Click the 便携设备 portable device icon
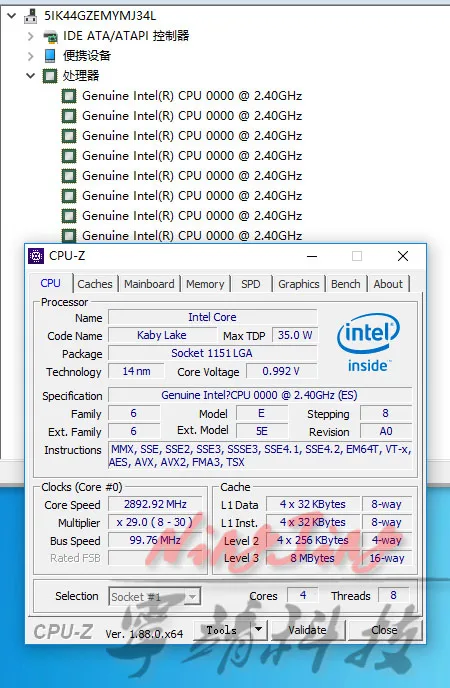The image size is (450, 688). click(x=50, y=56)
